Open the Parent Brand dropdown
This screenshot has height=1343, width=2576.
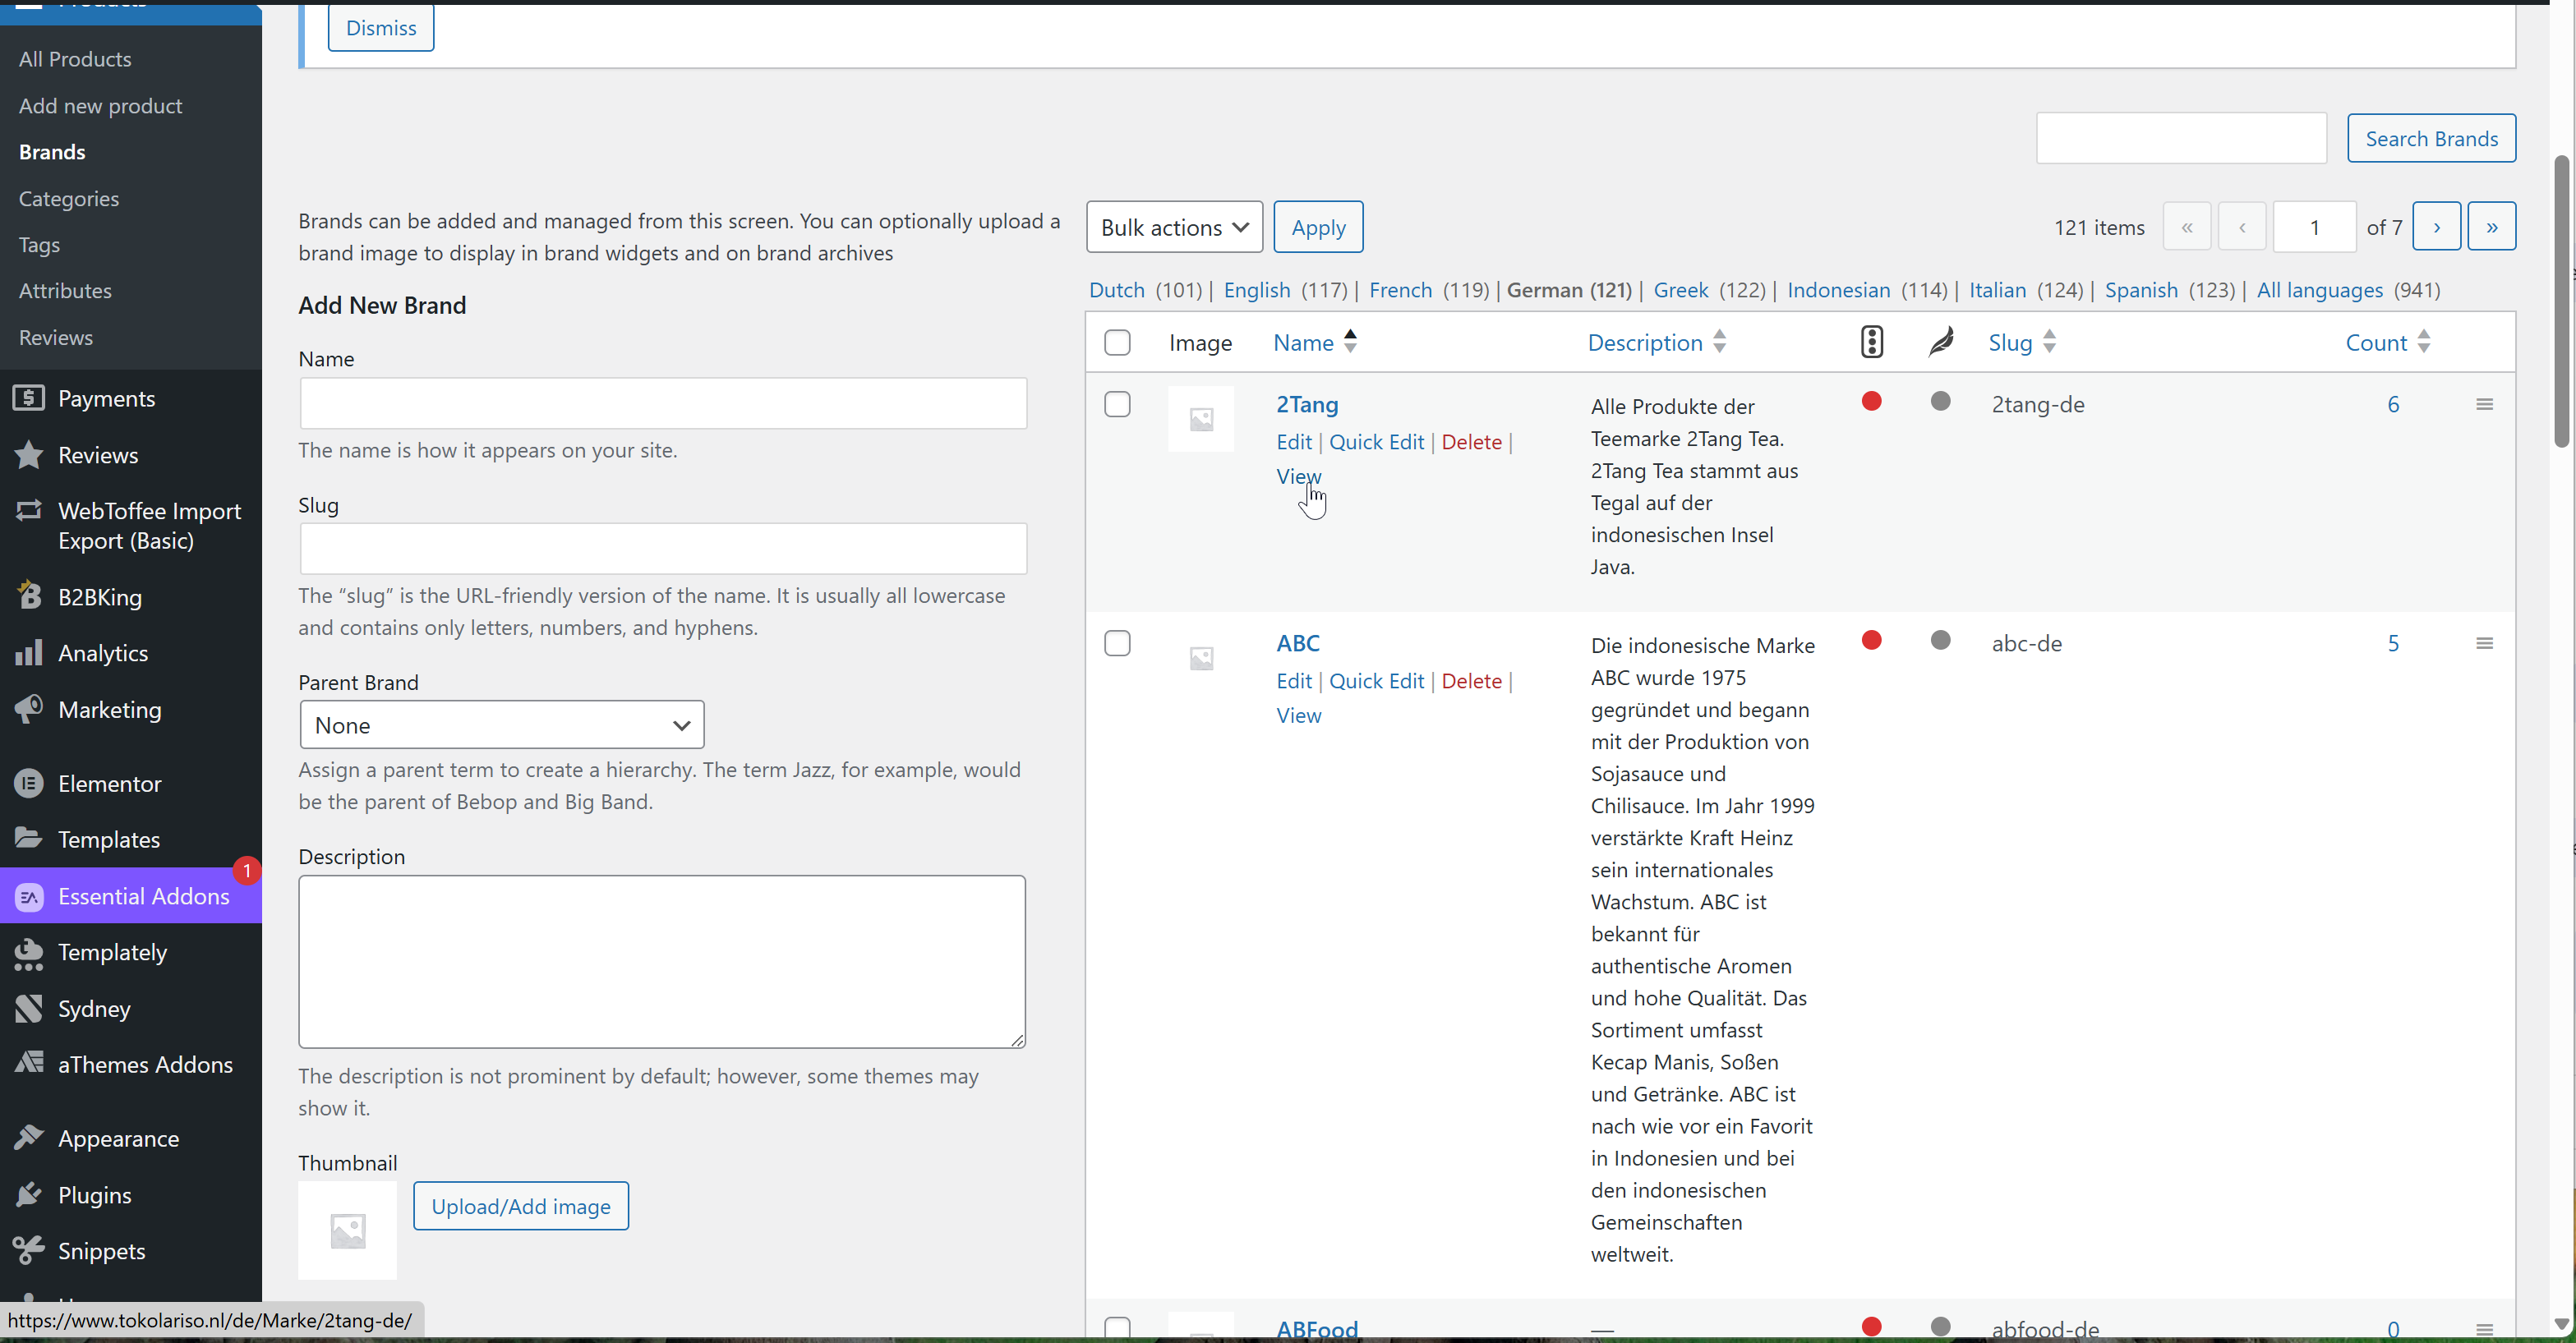(x=502, y=725)
